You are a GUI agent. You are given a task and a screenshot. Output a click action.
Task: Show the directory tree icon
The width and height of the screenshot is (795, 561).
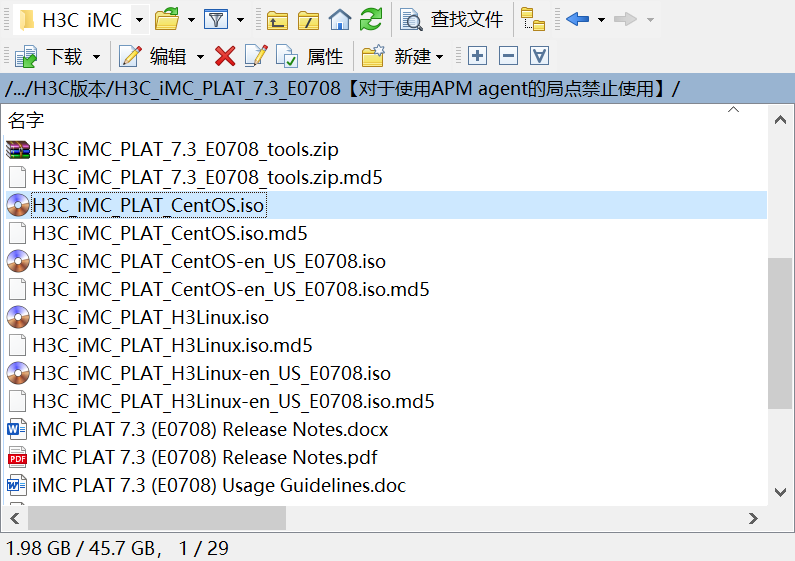click(533, 20)
